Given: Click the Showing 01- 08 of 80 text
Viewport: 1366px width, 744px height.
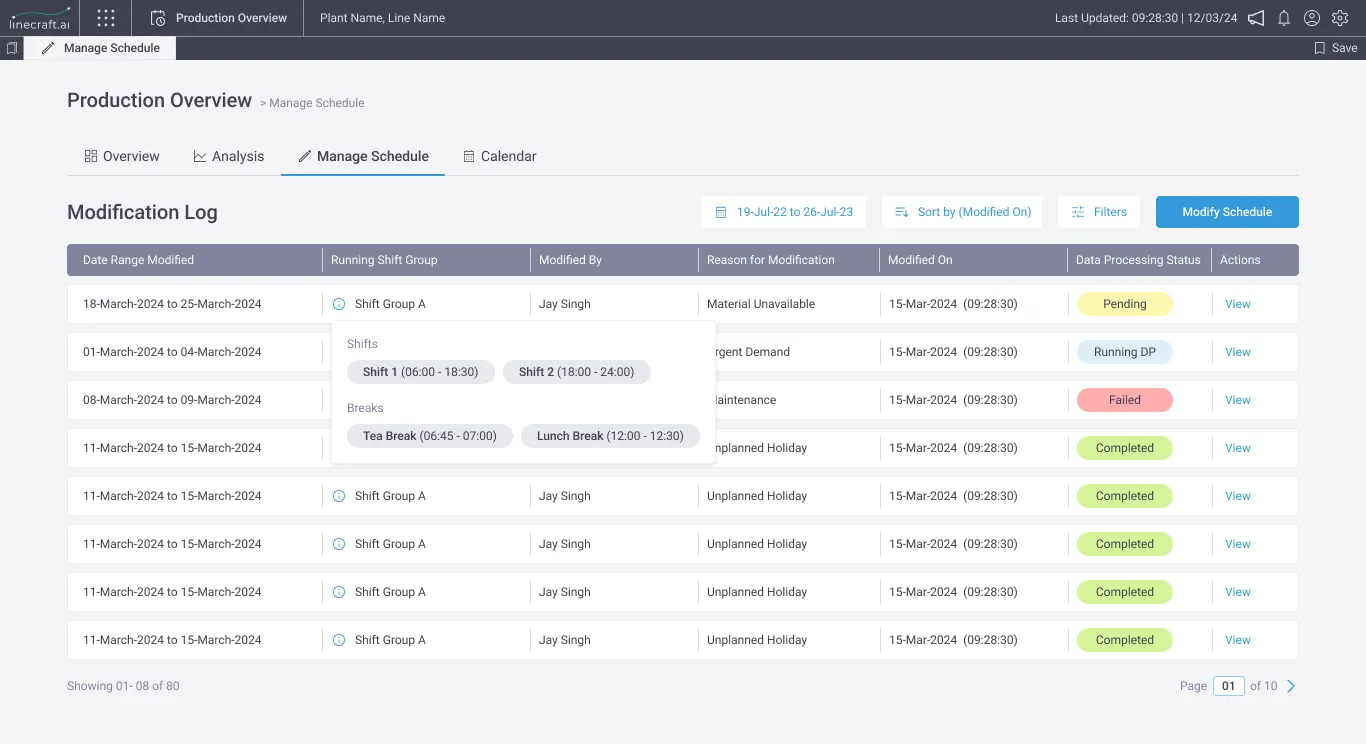Looking at the screenshot, I should point(123,686).
